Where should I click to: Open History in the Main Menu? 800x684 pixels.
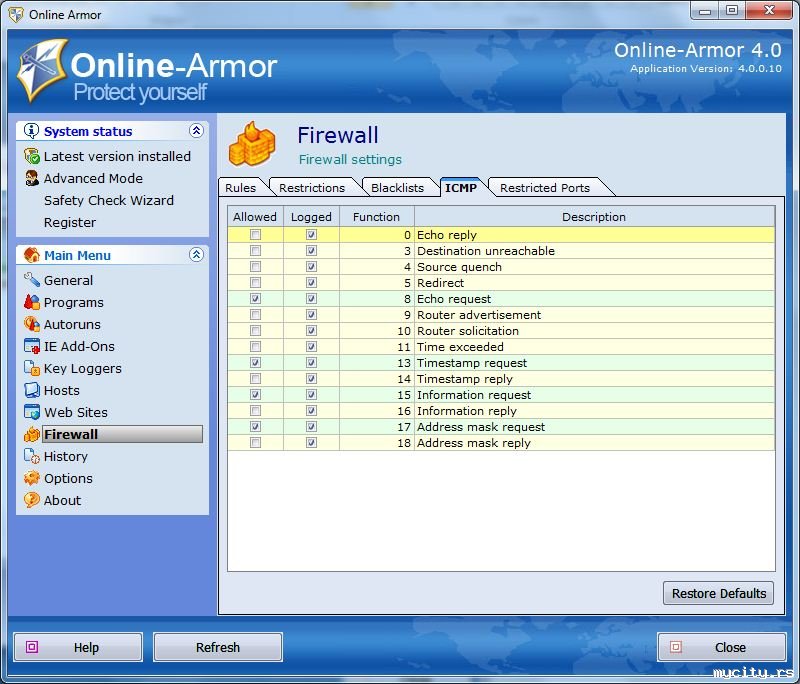pos(66,457)
